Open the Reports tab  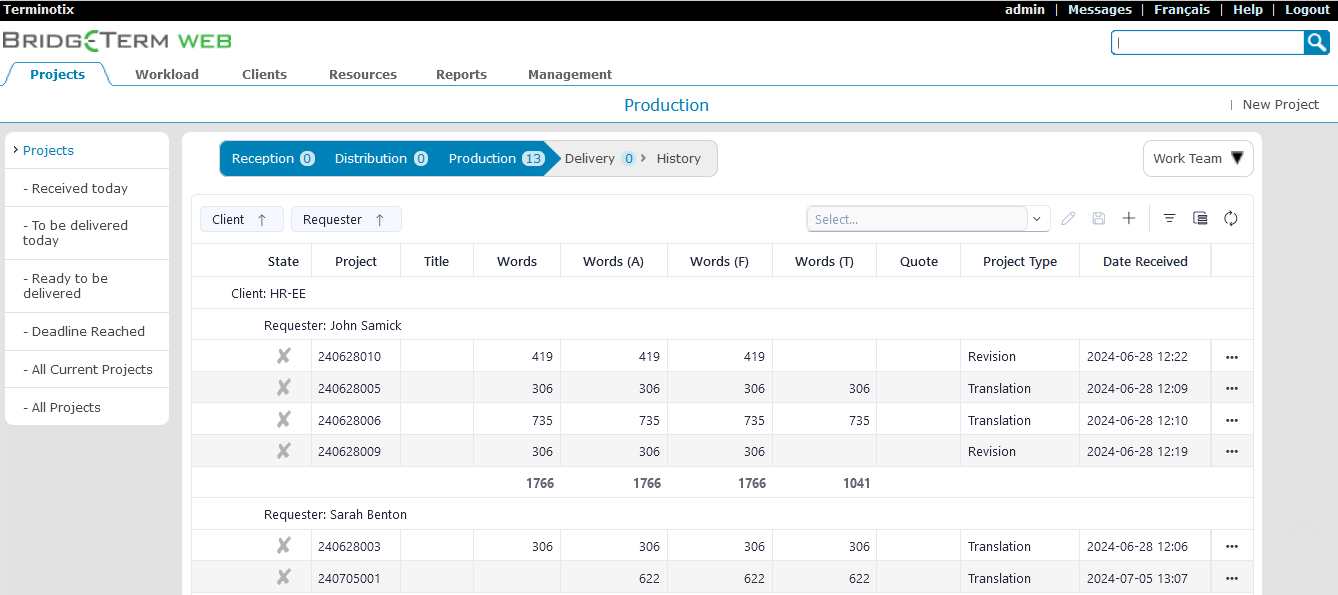click(x=461, y=74)
